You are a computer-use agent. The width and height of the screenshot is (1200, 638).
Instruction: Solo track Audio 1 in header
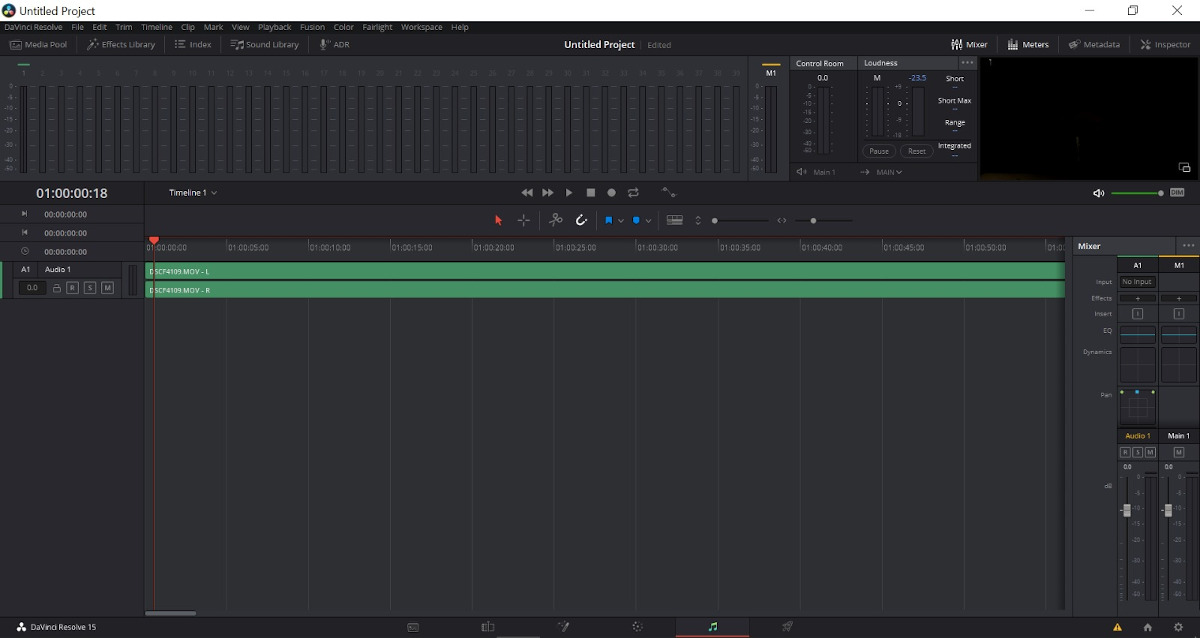90,288
